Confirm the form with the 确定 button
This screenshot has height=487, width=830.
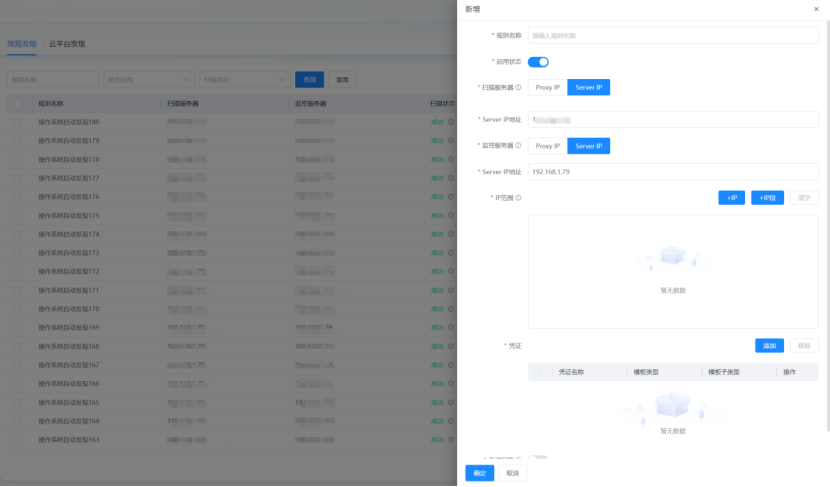(479, 473)
